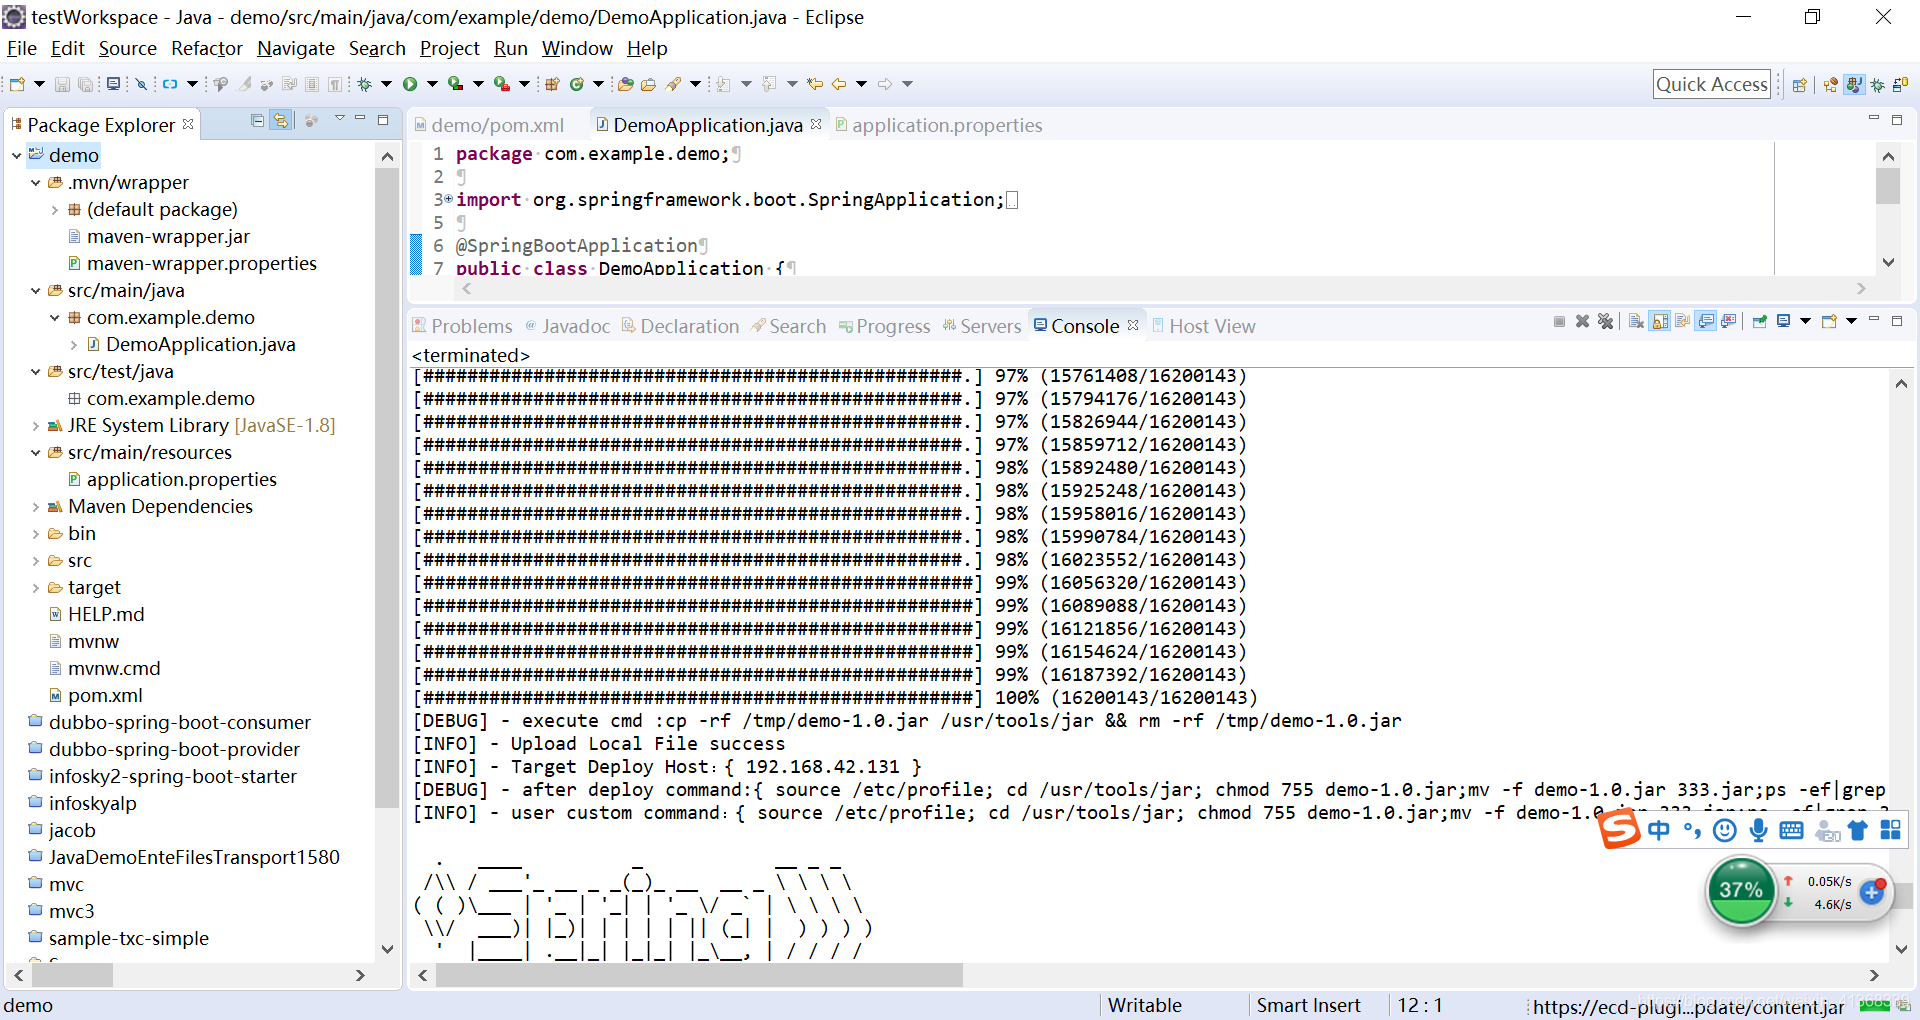Image resolution: width=1920 pixels, height=1020 pixels.
Task: Open the Navigate menu
Action: click(296, 48)
